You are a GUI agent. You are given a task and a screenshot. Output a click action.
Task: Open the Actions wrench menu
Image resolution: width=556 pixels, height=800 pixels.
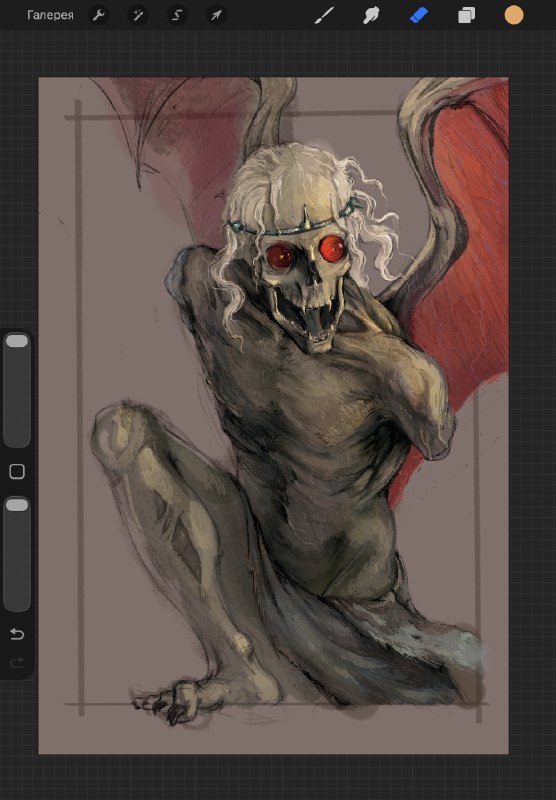click(x=98, y=15)
